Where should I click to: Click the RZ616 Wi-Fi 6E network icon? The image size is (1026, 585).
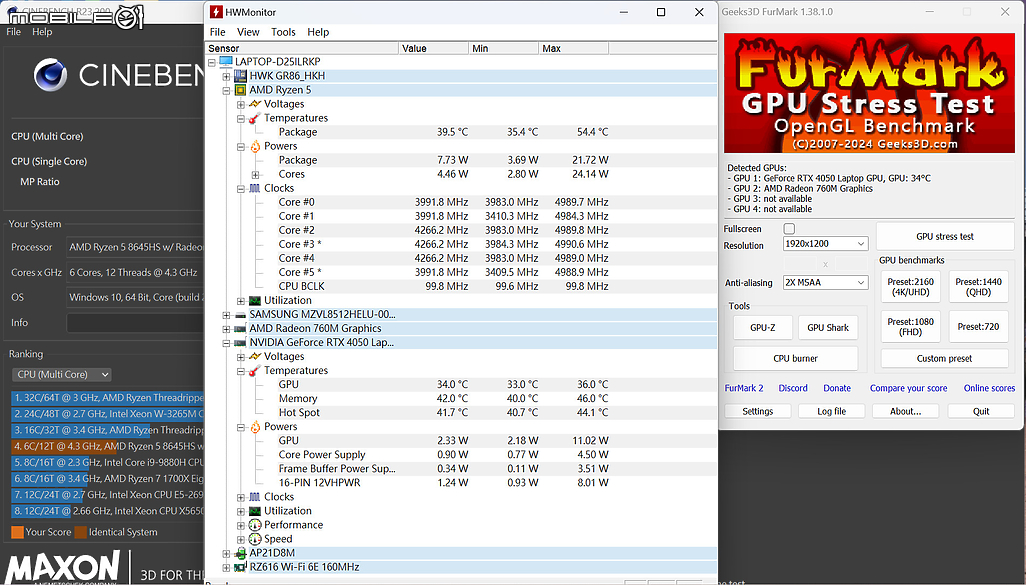coord(240,567)
